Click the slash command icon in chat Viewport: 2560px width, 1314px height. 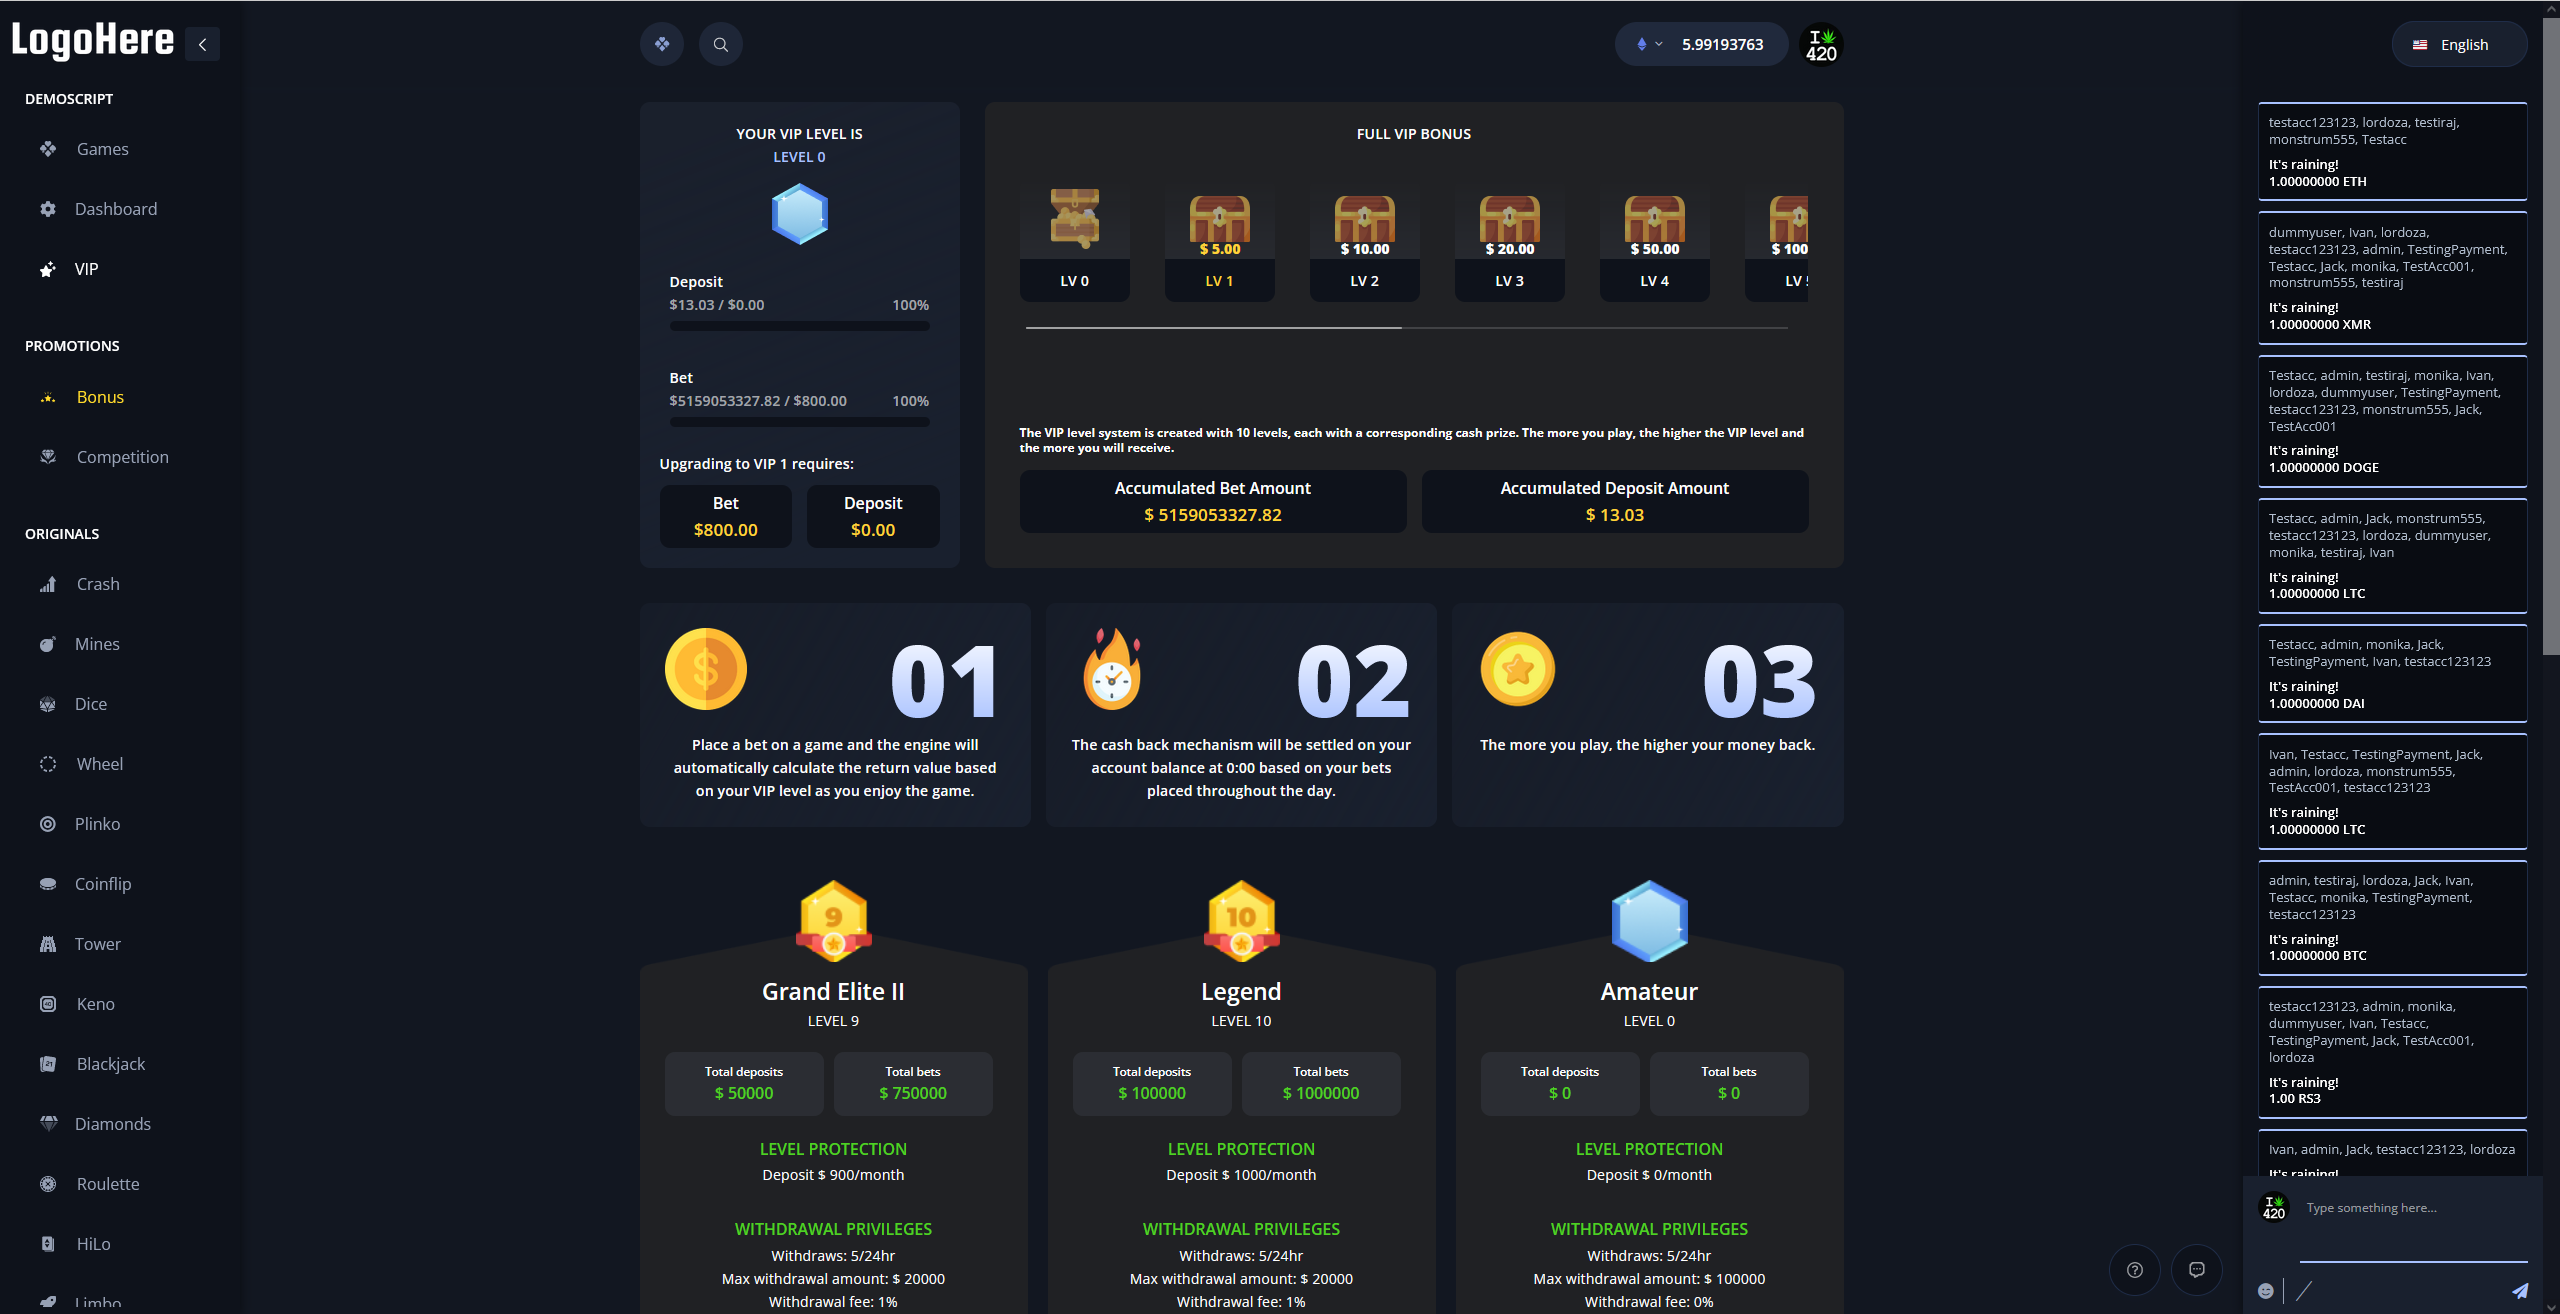tap(2304, 1291)
